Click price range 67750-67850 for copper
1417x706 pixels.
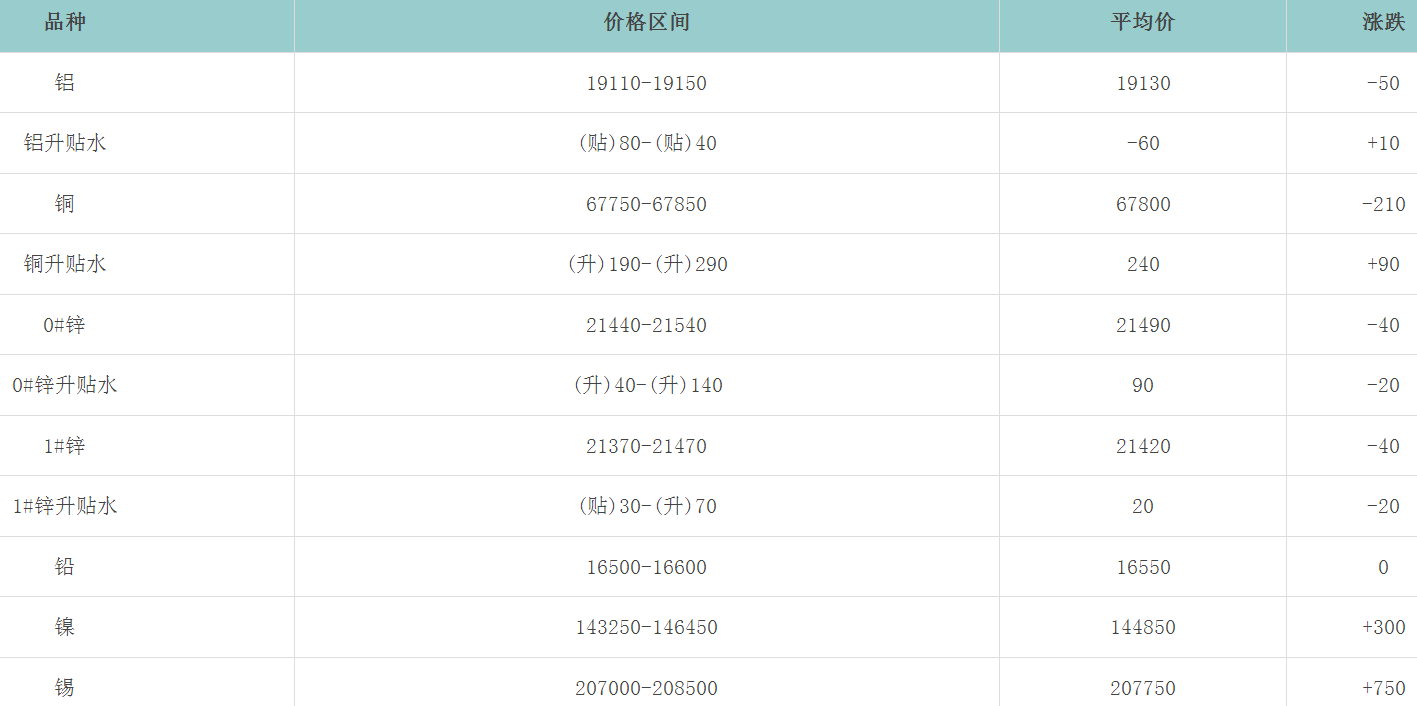[x=646, y=204]
